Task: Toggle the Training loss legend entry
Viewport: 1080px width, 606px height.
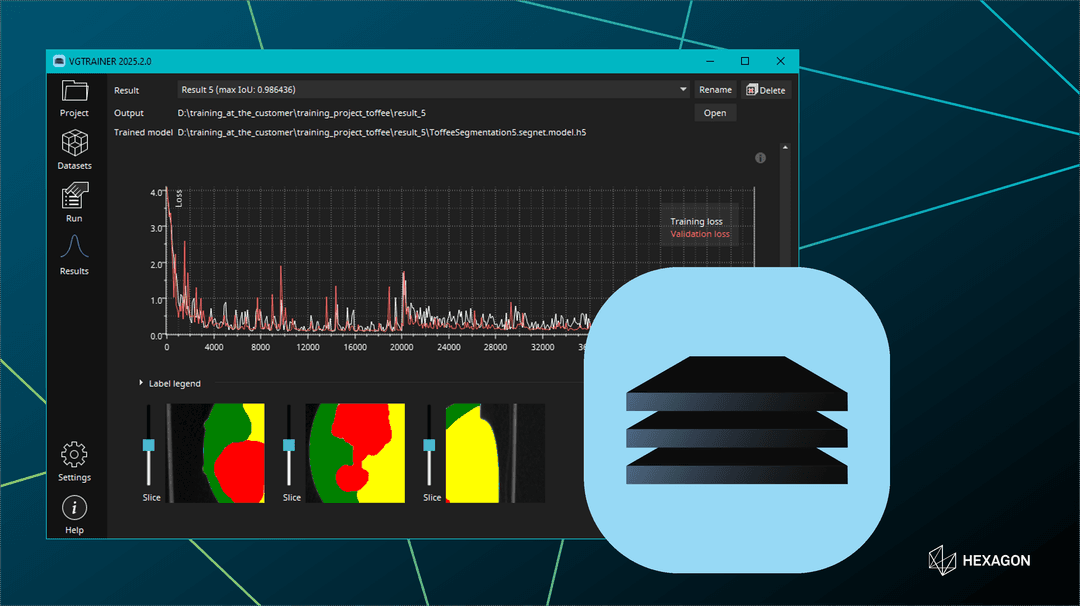Action: [x=698, y=222]
